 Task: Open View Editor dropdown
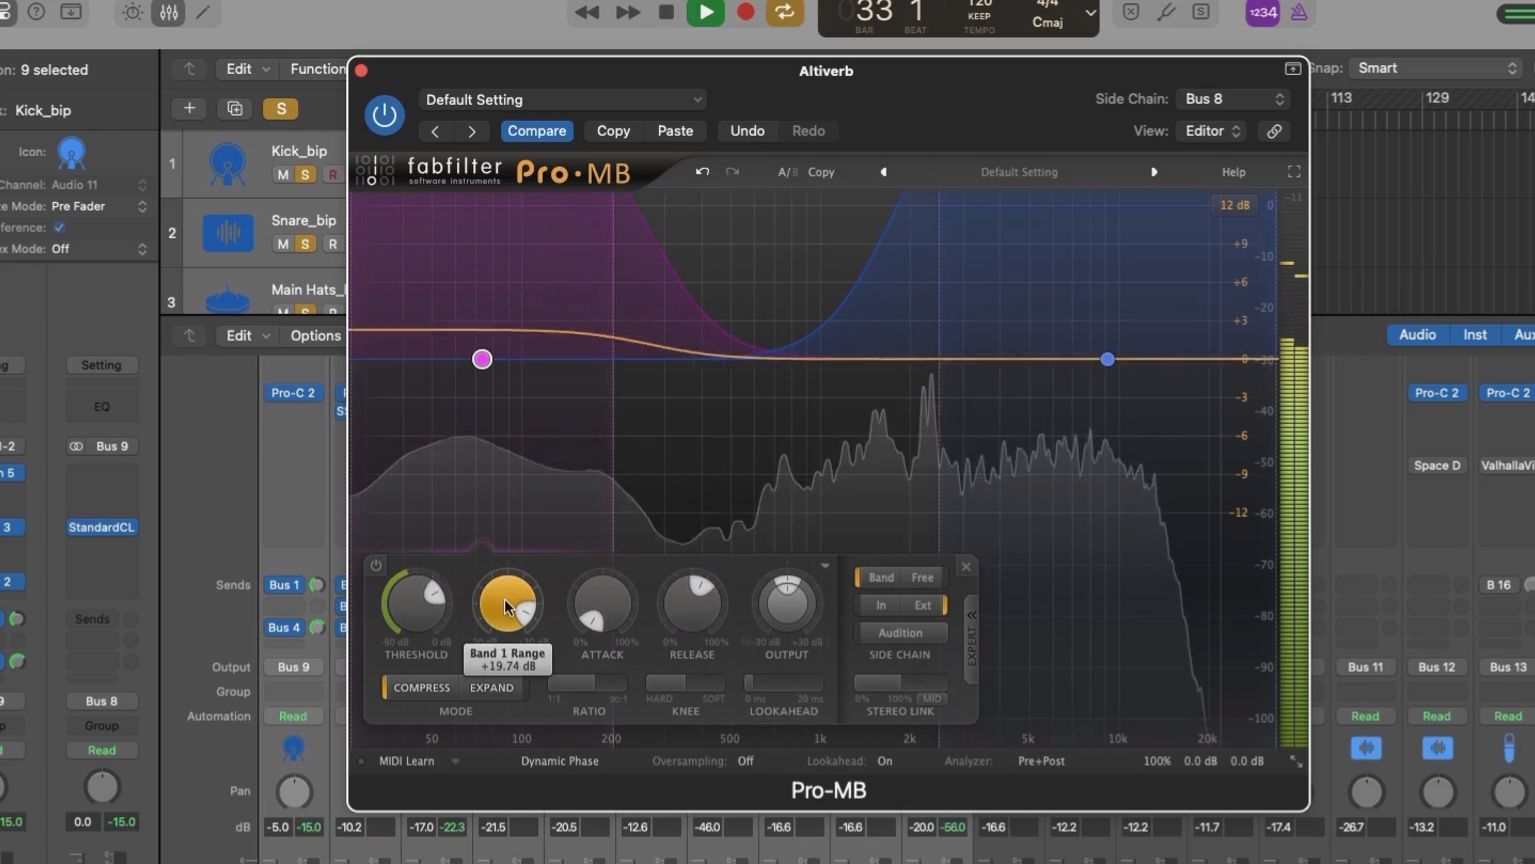[1212, 131]
